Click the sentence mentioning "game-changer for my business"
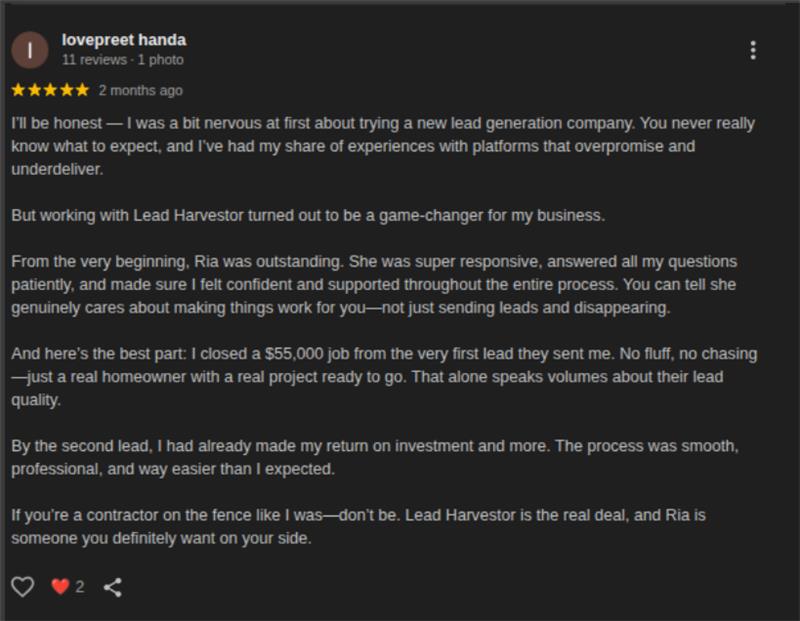Viewport: 800px width, 621px height. (308, 215)
